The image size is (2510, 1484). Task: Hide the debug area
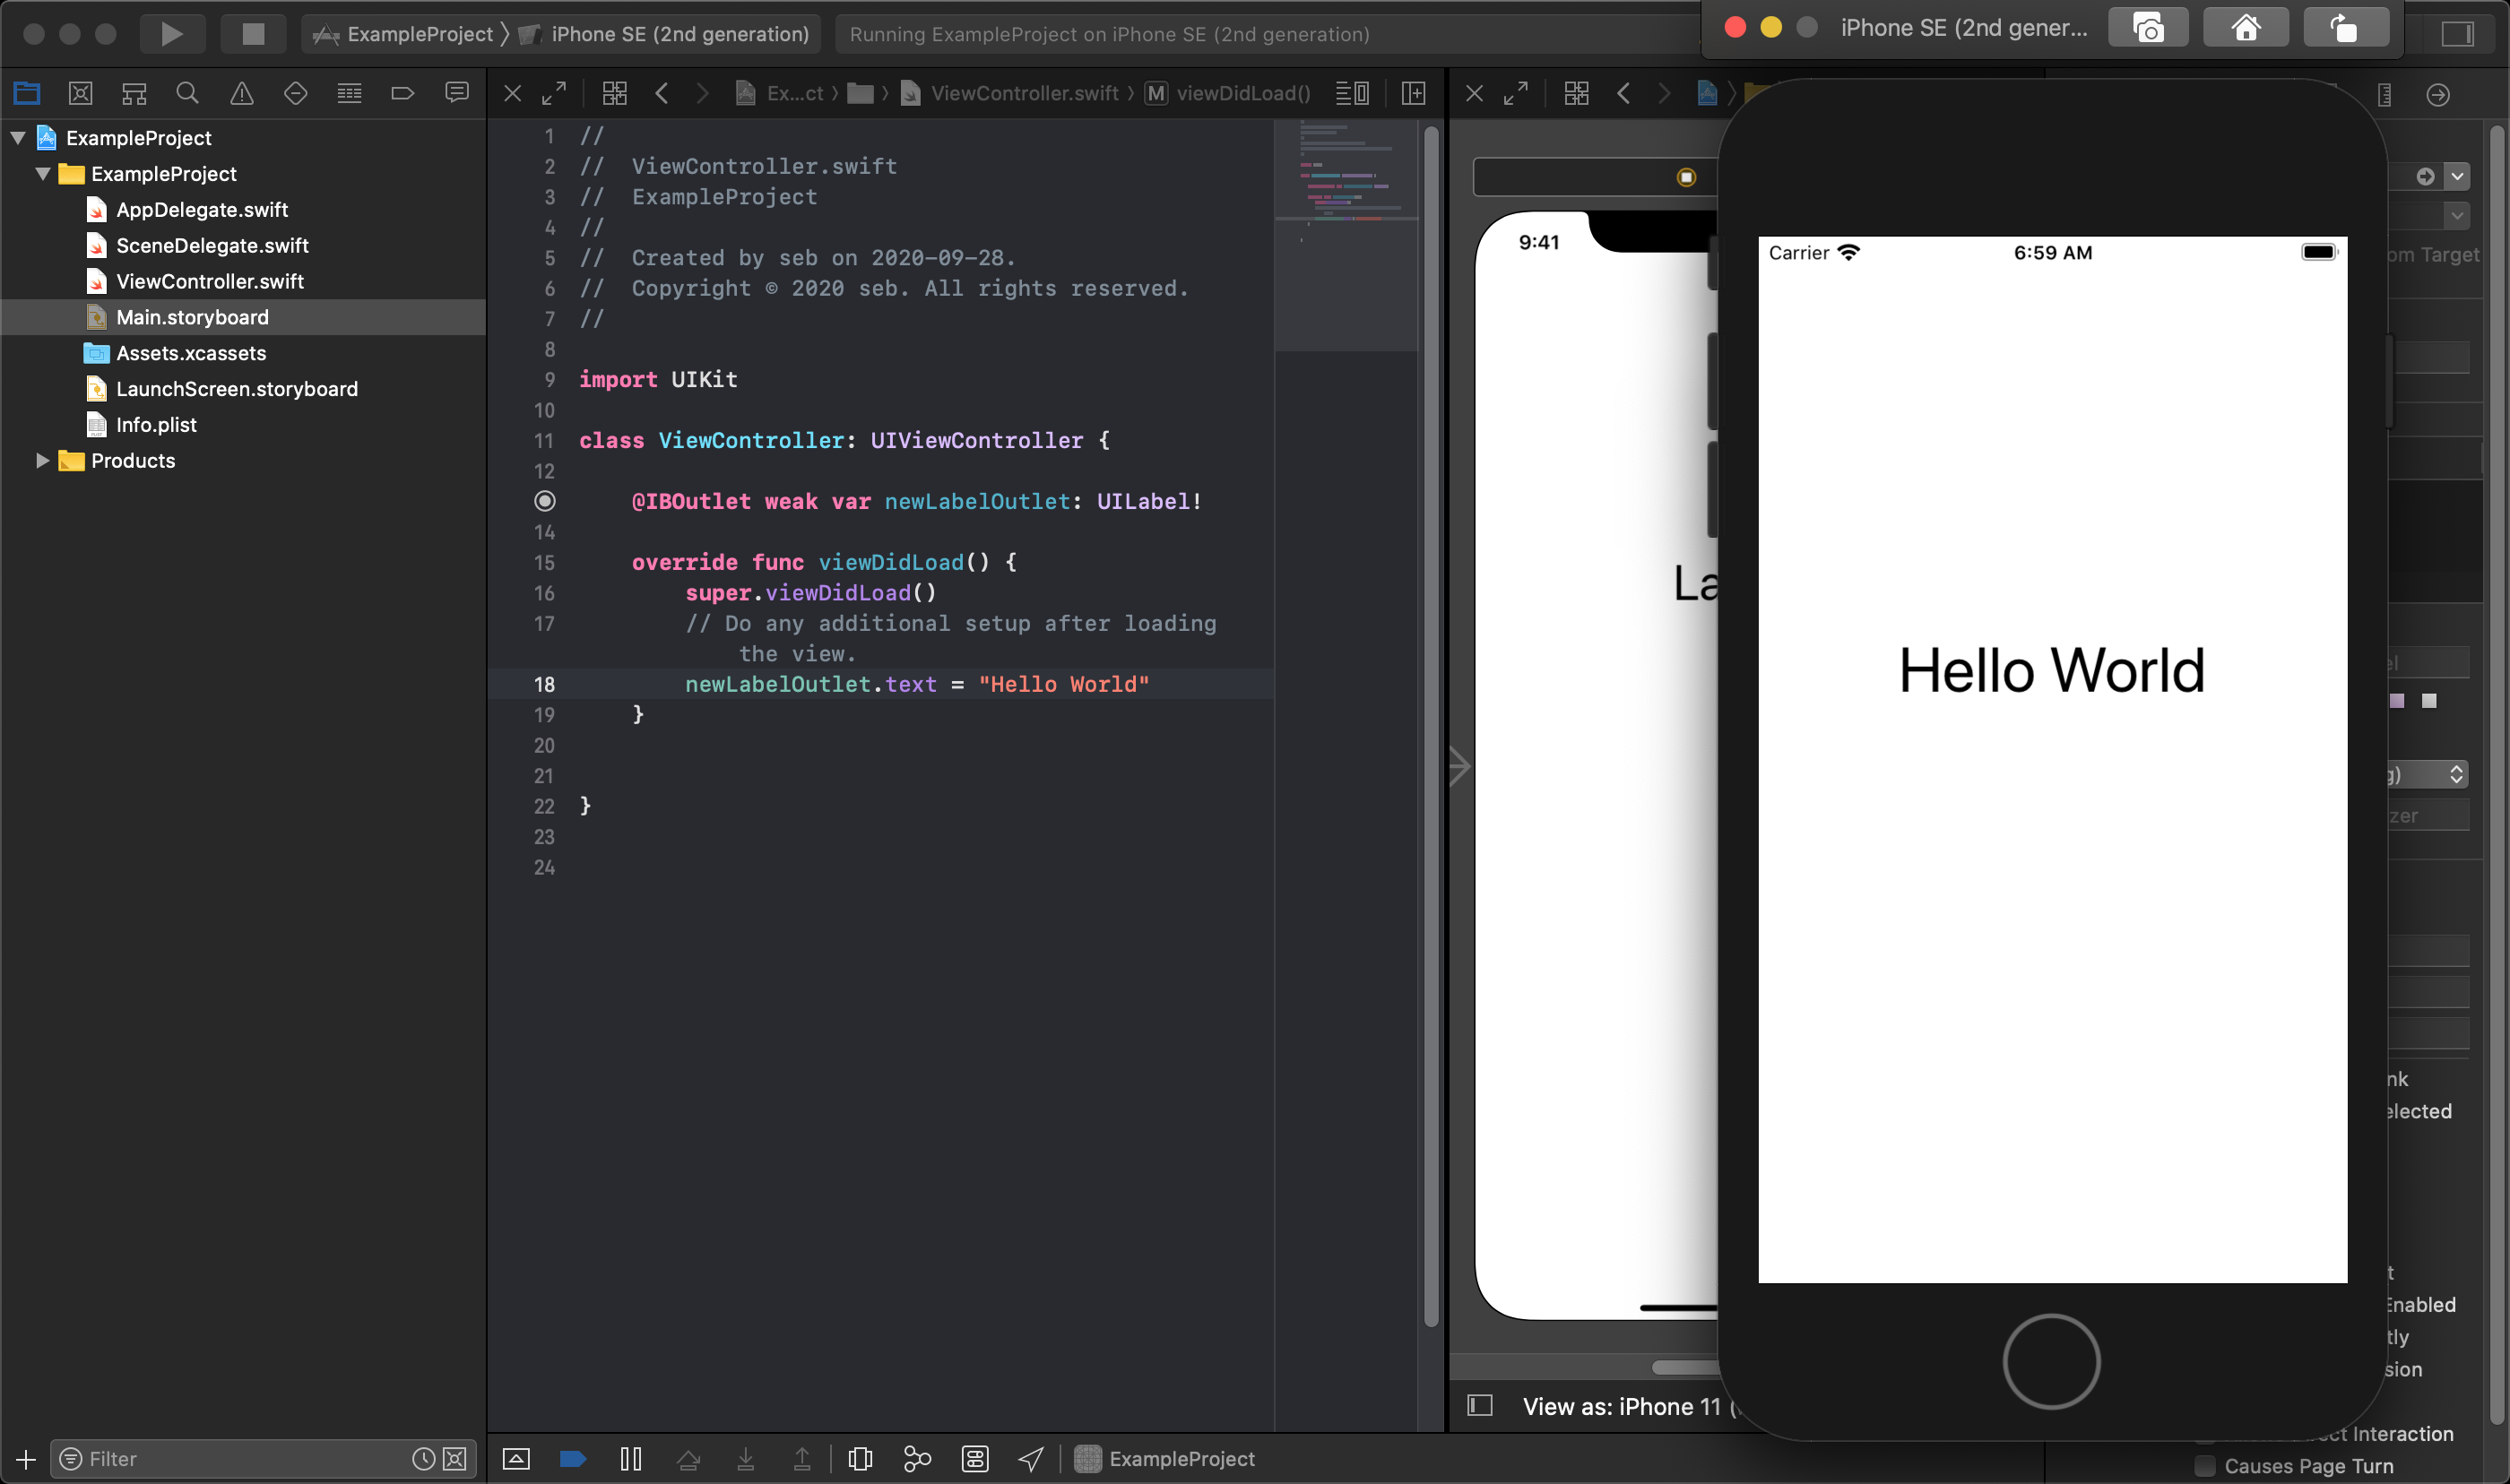tap(516, 1458)
